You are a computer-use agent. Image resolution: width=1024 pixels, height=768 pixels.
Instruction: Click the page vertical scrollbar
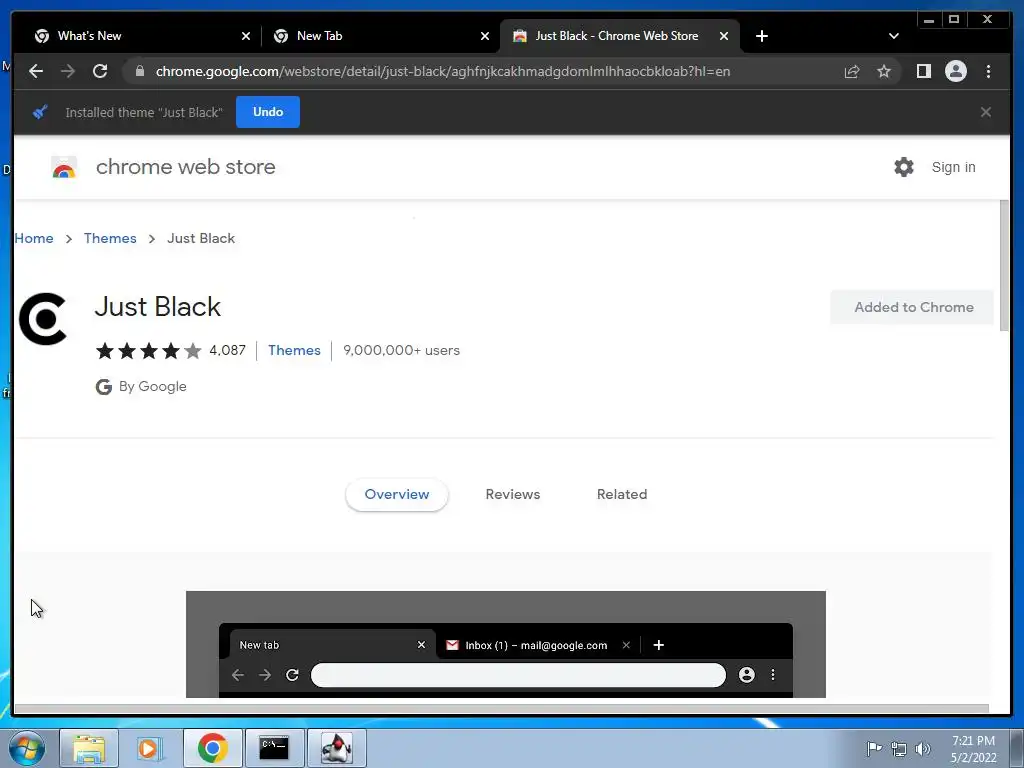(x=1004, y=266)
